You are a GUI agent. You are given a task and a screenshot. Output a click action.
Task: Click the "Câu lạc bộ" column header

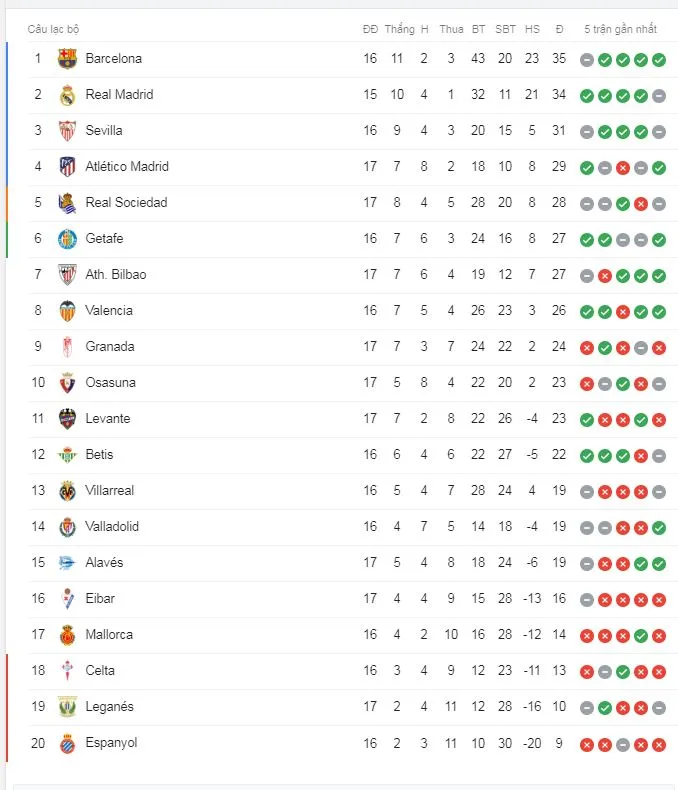pos(53,29)
